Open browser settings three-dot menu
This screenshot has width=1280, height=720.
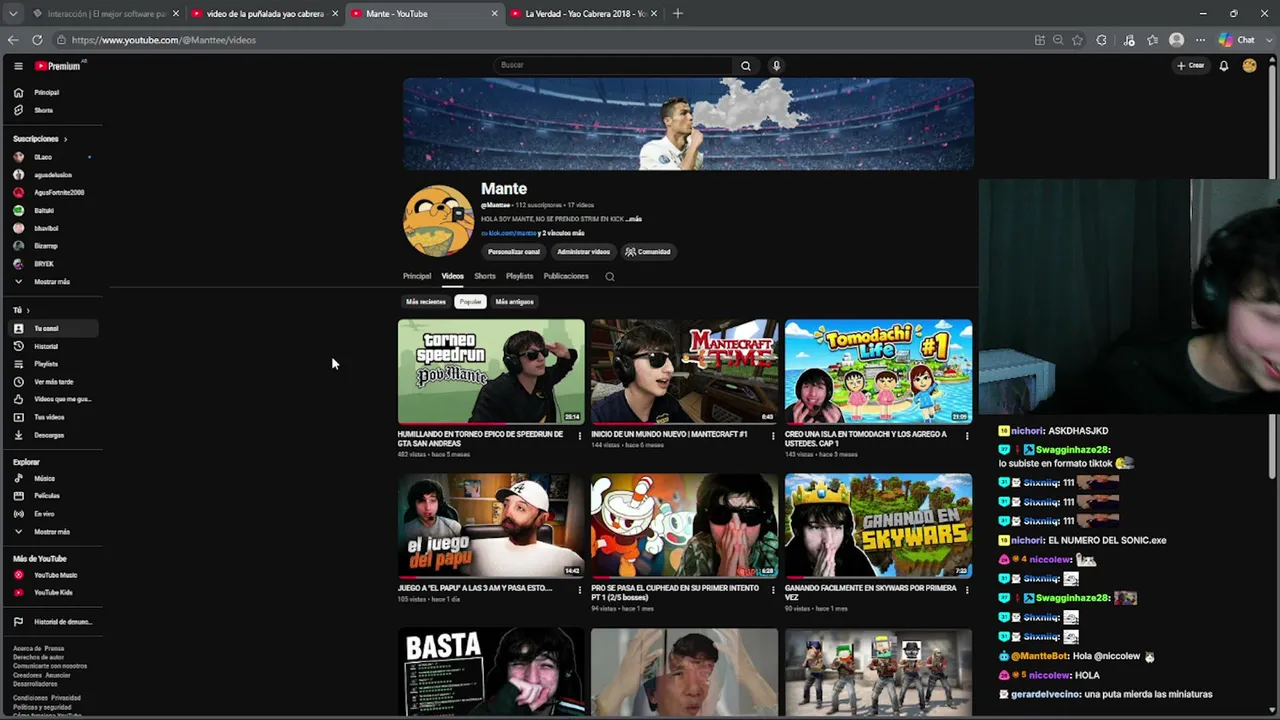click(x=1200, y=40)
